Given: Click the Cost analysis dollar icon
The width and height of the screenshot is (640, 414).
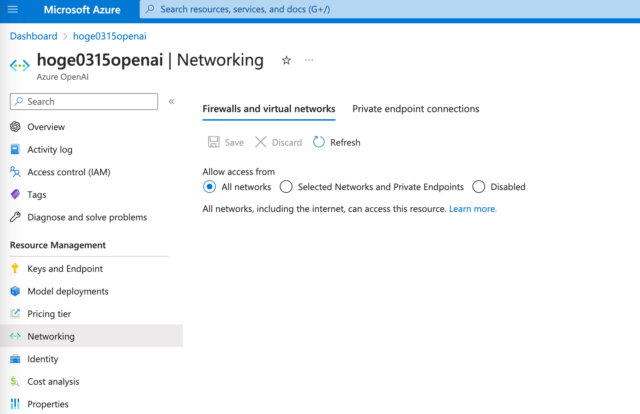Looking at the screenshot, I should 15,381.
